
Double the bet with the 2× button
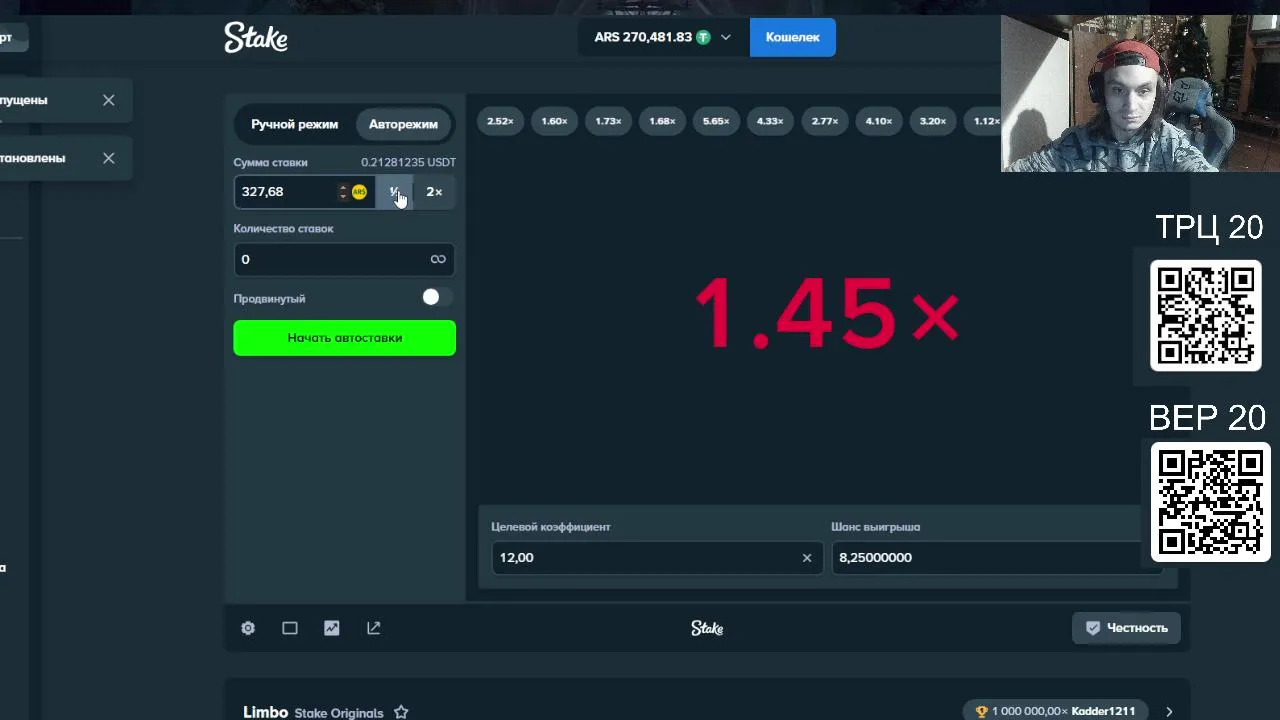(x=434, y=192)
